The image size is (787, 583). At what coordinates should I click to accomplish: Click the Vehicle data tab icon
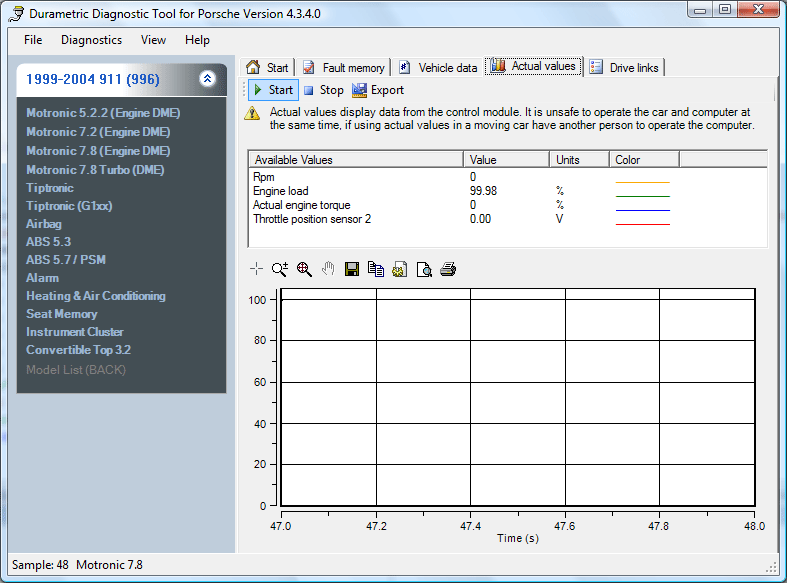pos(405,67)
